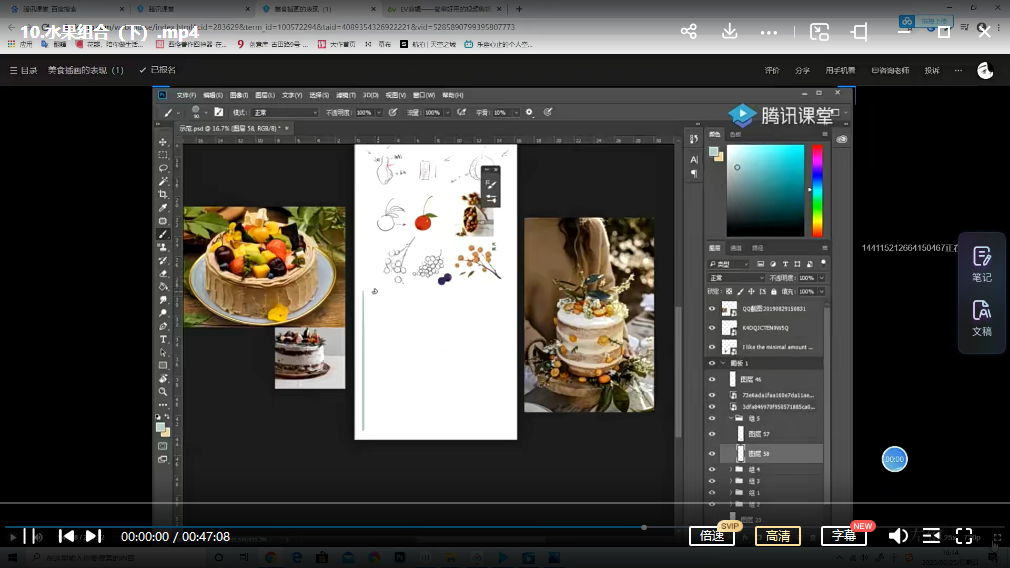The height and width of the screenshot is (568, 1010).
Task: Click the Change Screen Mode icon
Action: pyautogui.click(x=163, y=459)
